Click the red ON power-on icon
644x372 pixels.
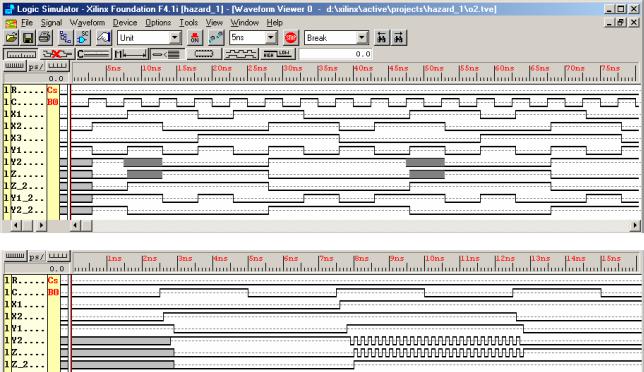coord(195,38)
